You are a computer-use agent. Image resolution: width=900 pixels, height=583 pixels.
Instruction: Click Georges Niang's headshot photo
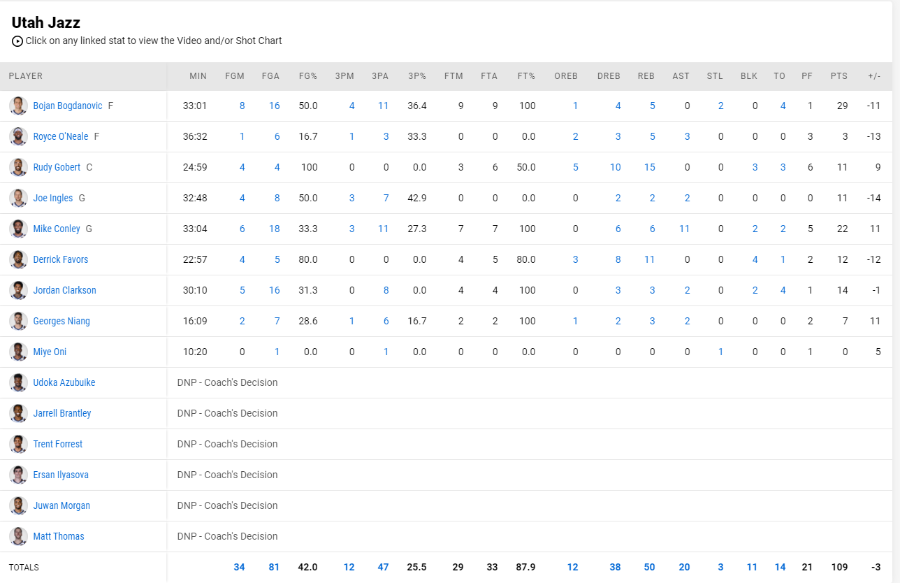tap(18, 321)
